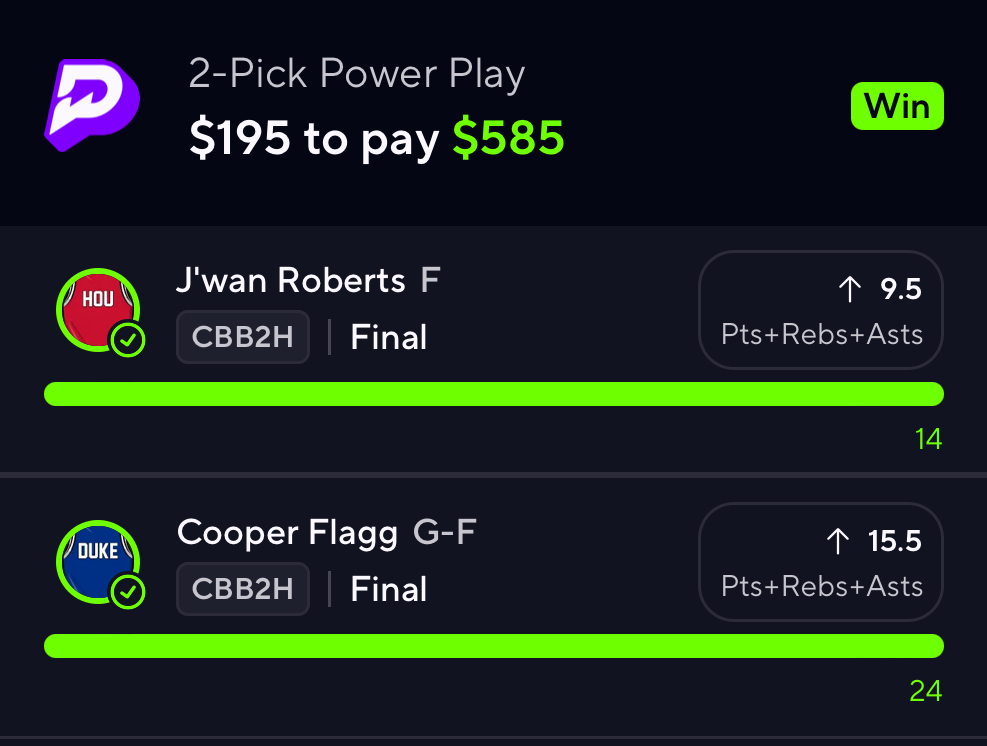Open the 9.5 Pts+Rebs+Asts projection box
Image resolution: width=987 pixels, height=746 pixels.
click(820, 310)
